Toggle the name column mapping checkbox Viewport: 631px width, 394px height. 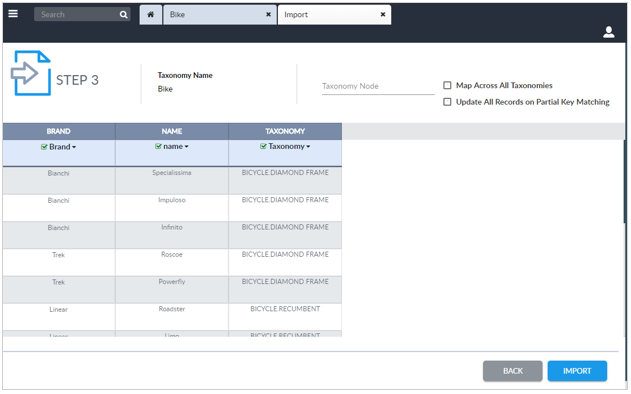point(158,146)
